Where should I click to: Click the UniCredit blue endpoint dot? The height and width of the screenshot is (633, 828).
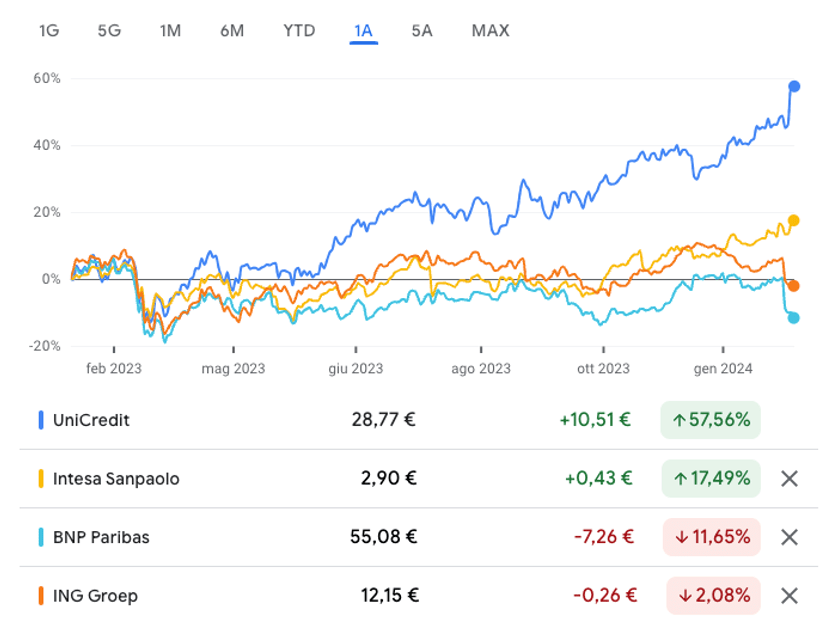pos(794,87)
